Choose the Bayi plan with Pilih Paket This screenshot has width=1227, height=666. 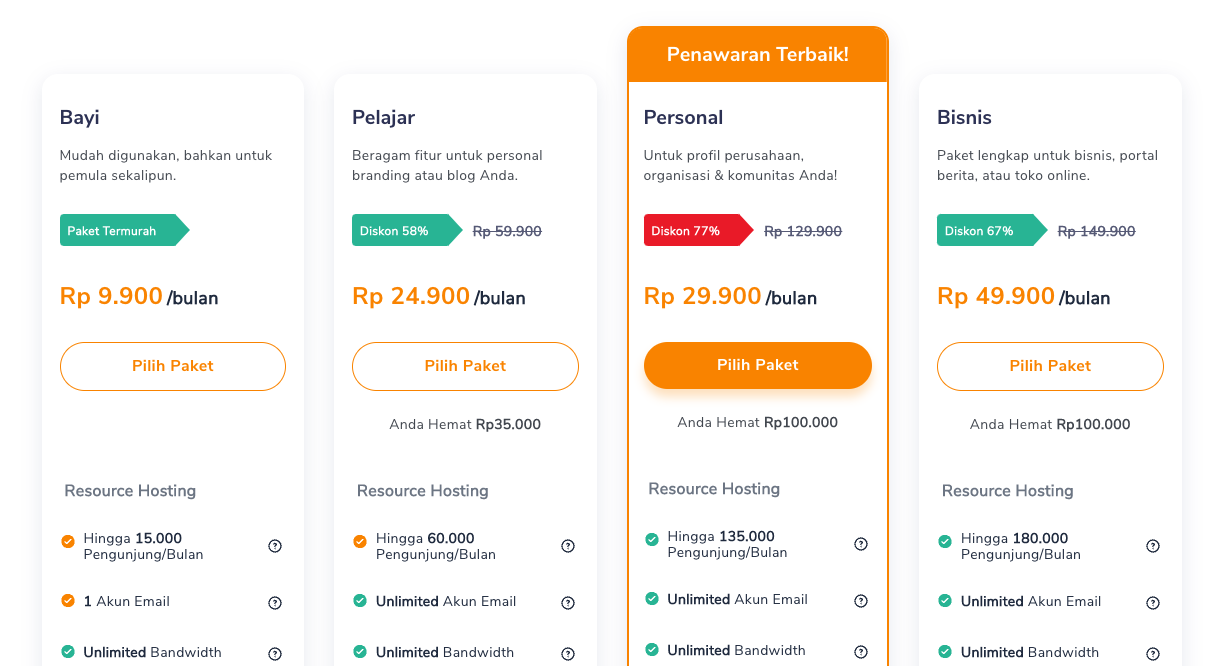point(173,366)
